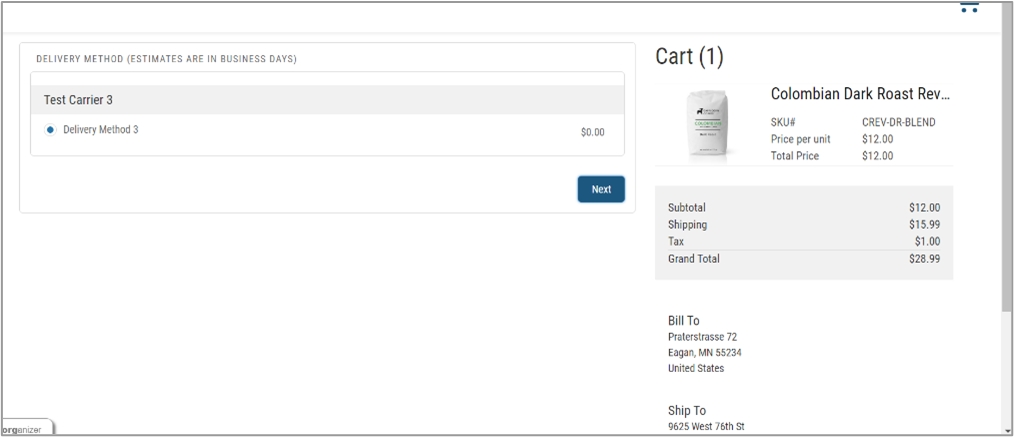1014x437 pixels.
Task: Click the Test Carrier 3 header
Action: [78, 101]
